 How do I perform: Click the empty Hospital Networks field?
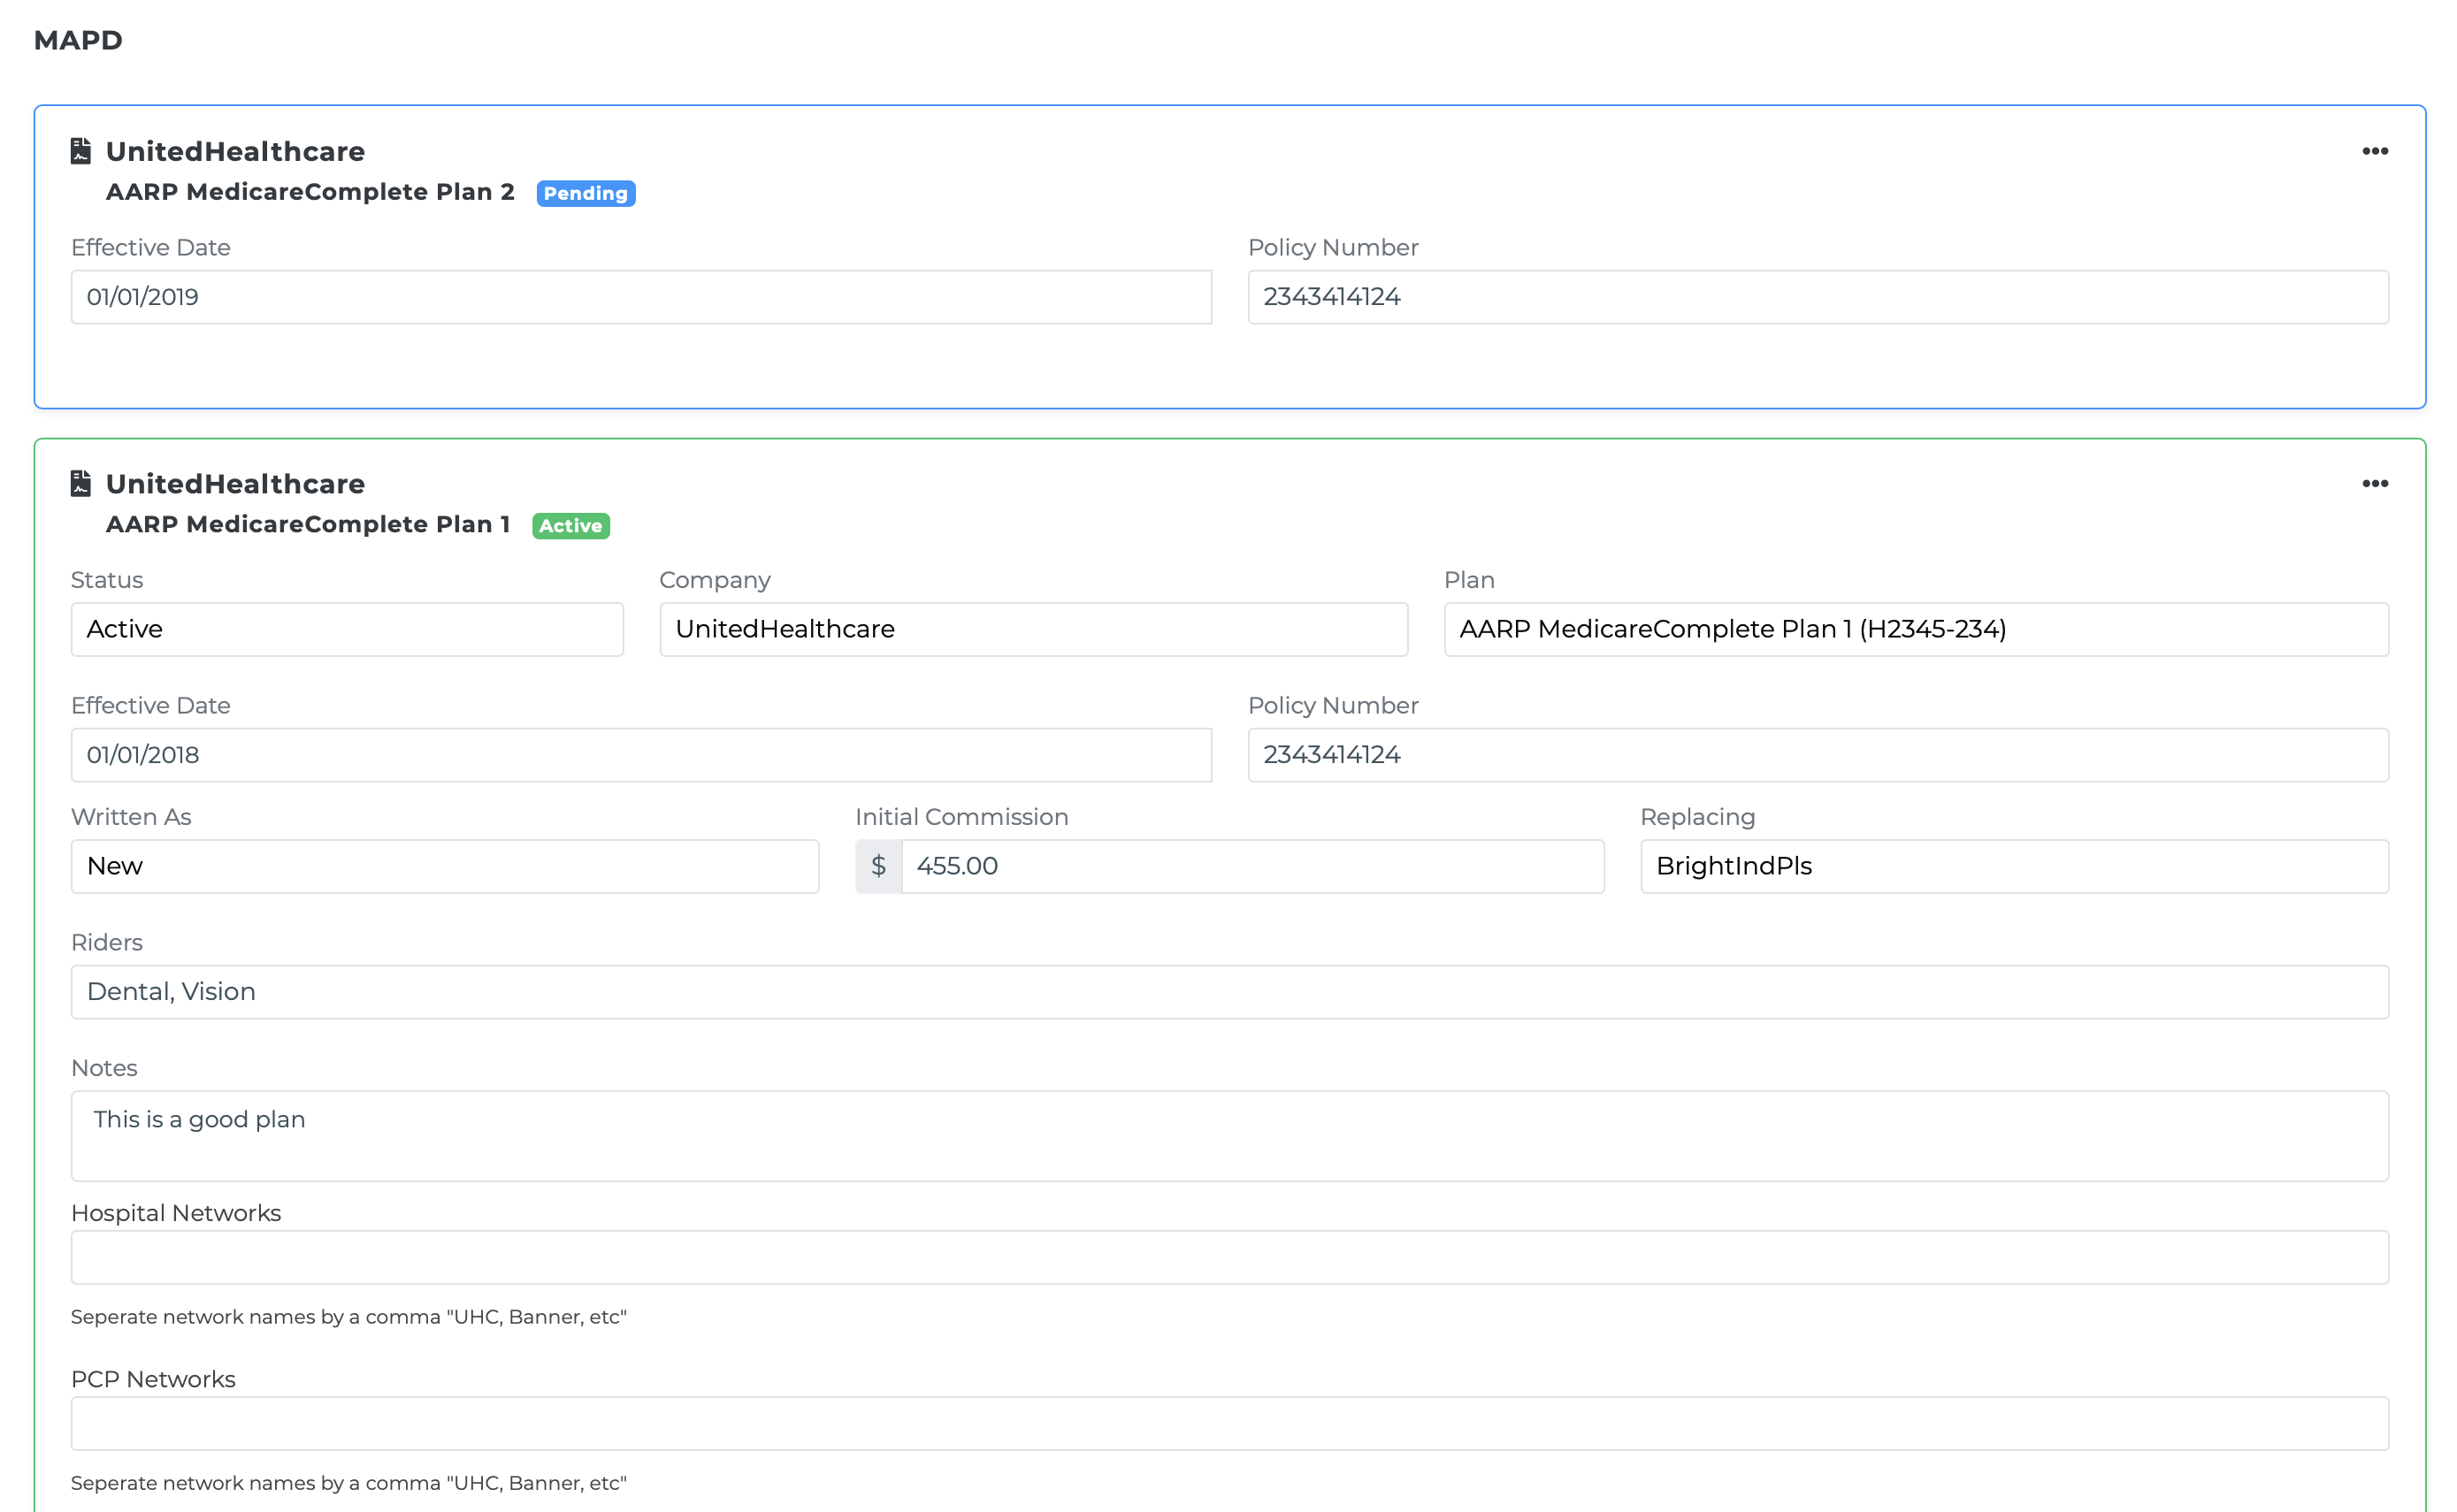pos(1230,1257)
